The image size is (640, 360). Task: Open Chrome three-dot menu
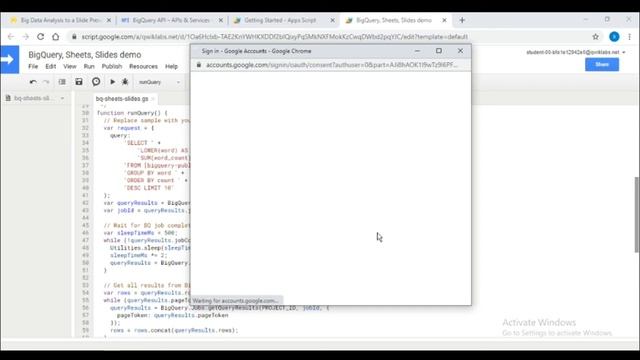point(630,37)
